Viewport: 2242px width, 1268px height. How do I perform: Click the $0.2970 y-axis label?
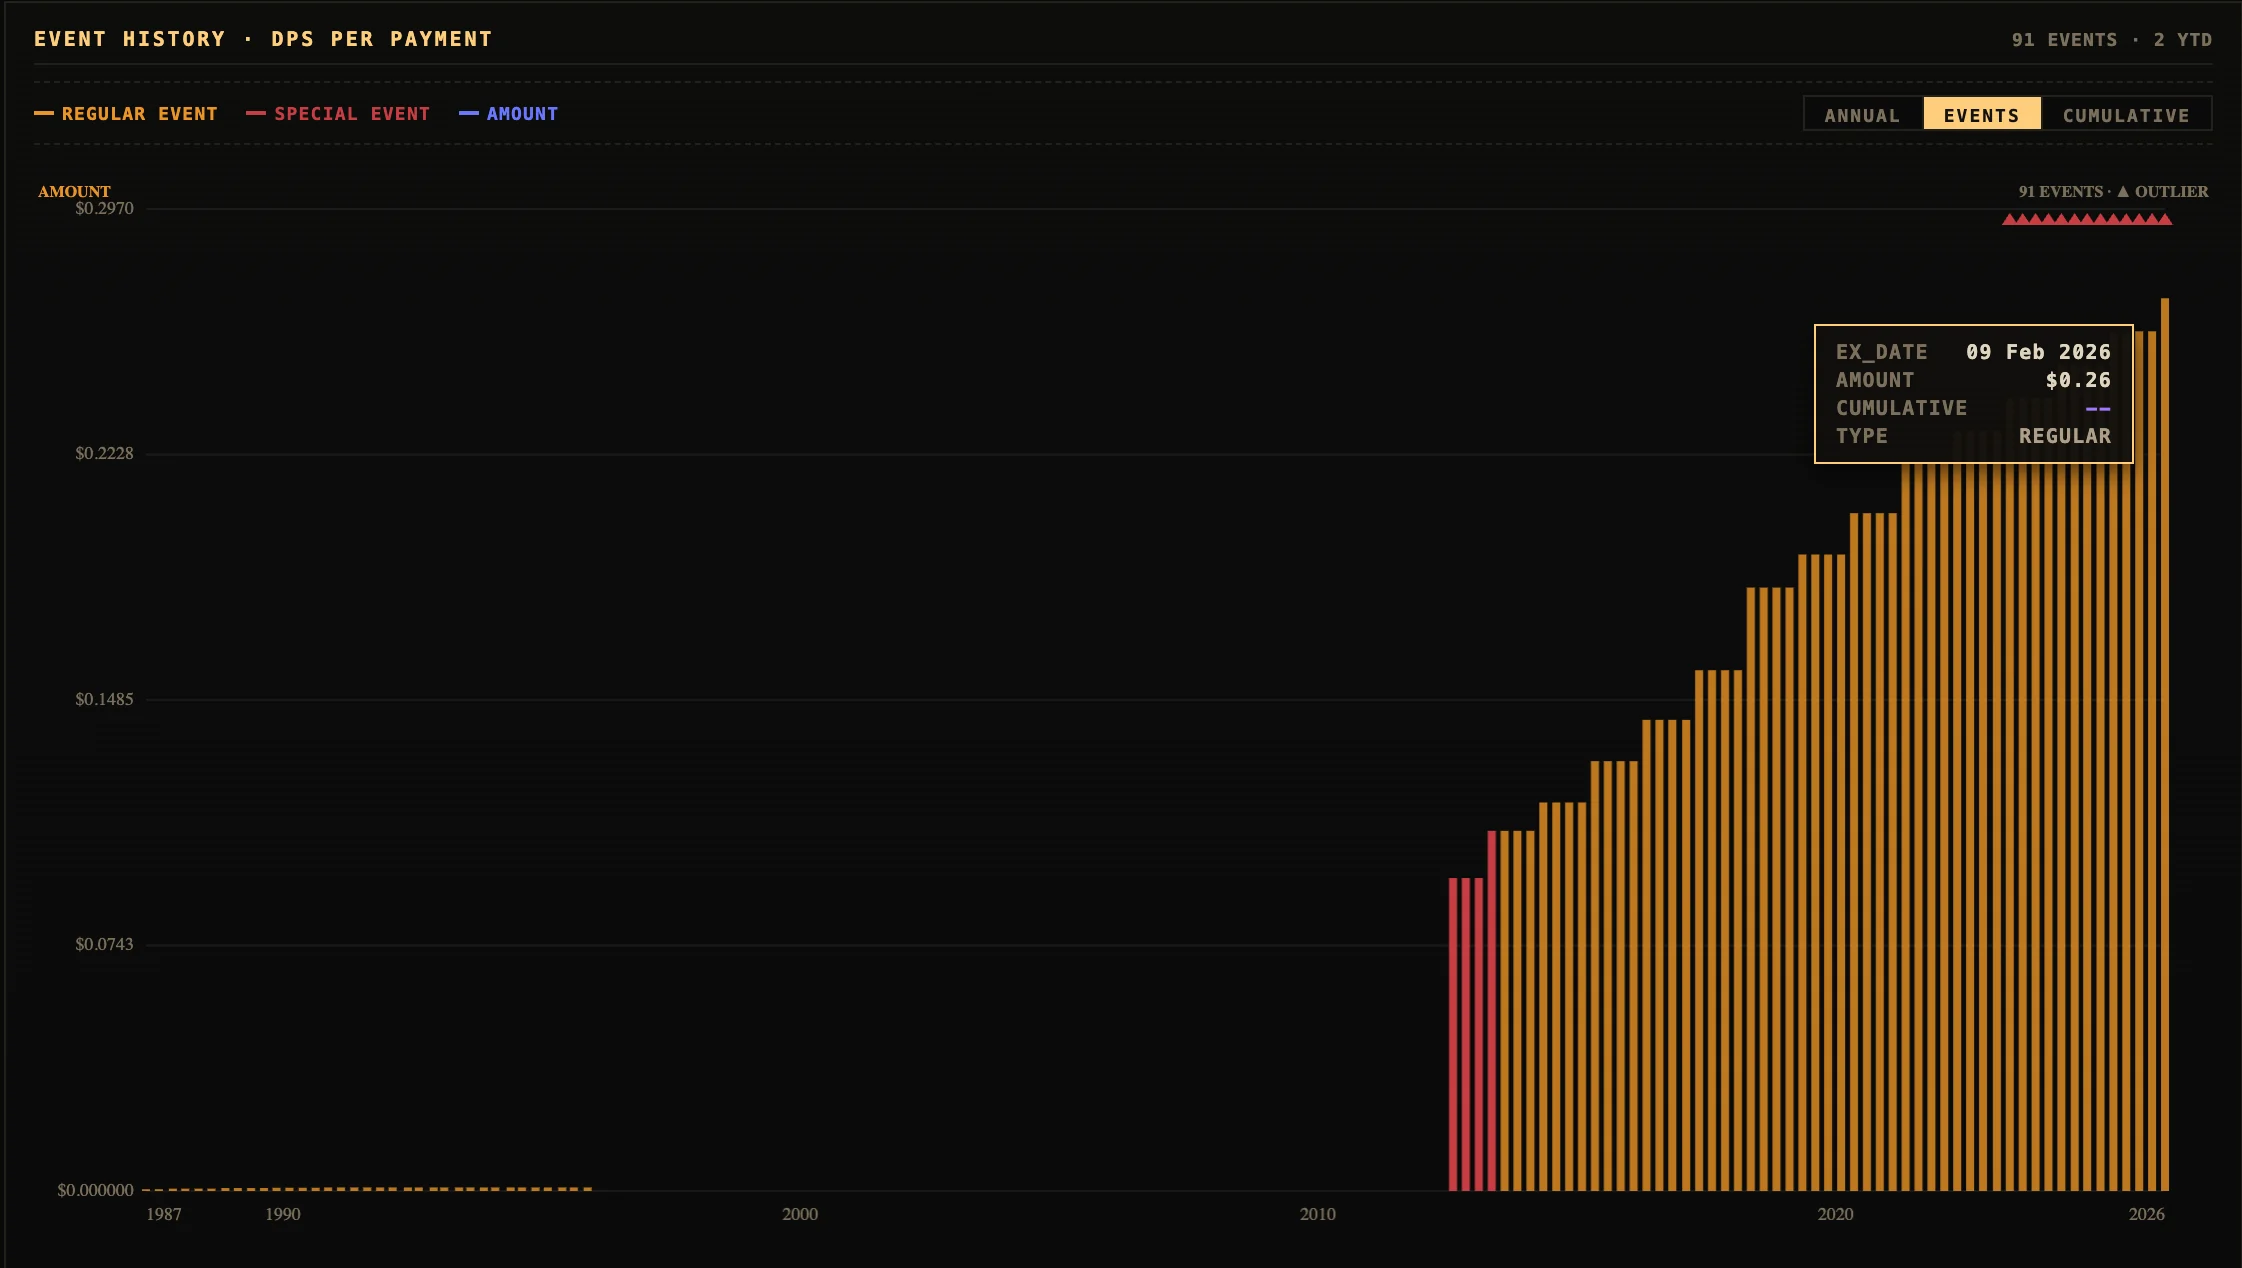coord(104,208)
